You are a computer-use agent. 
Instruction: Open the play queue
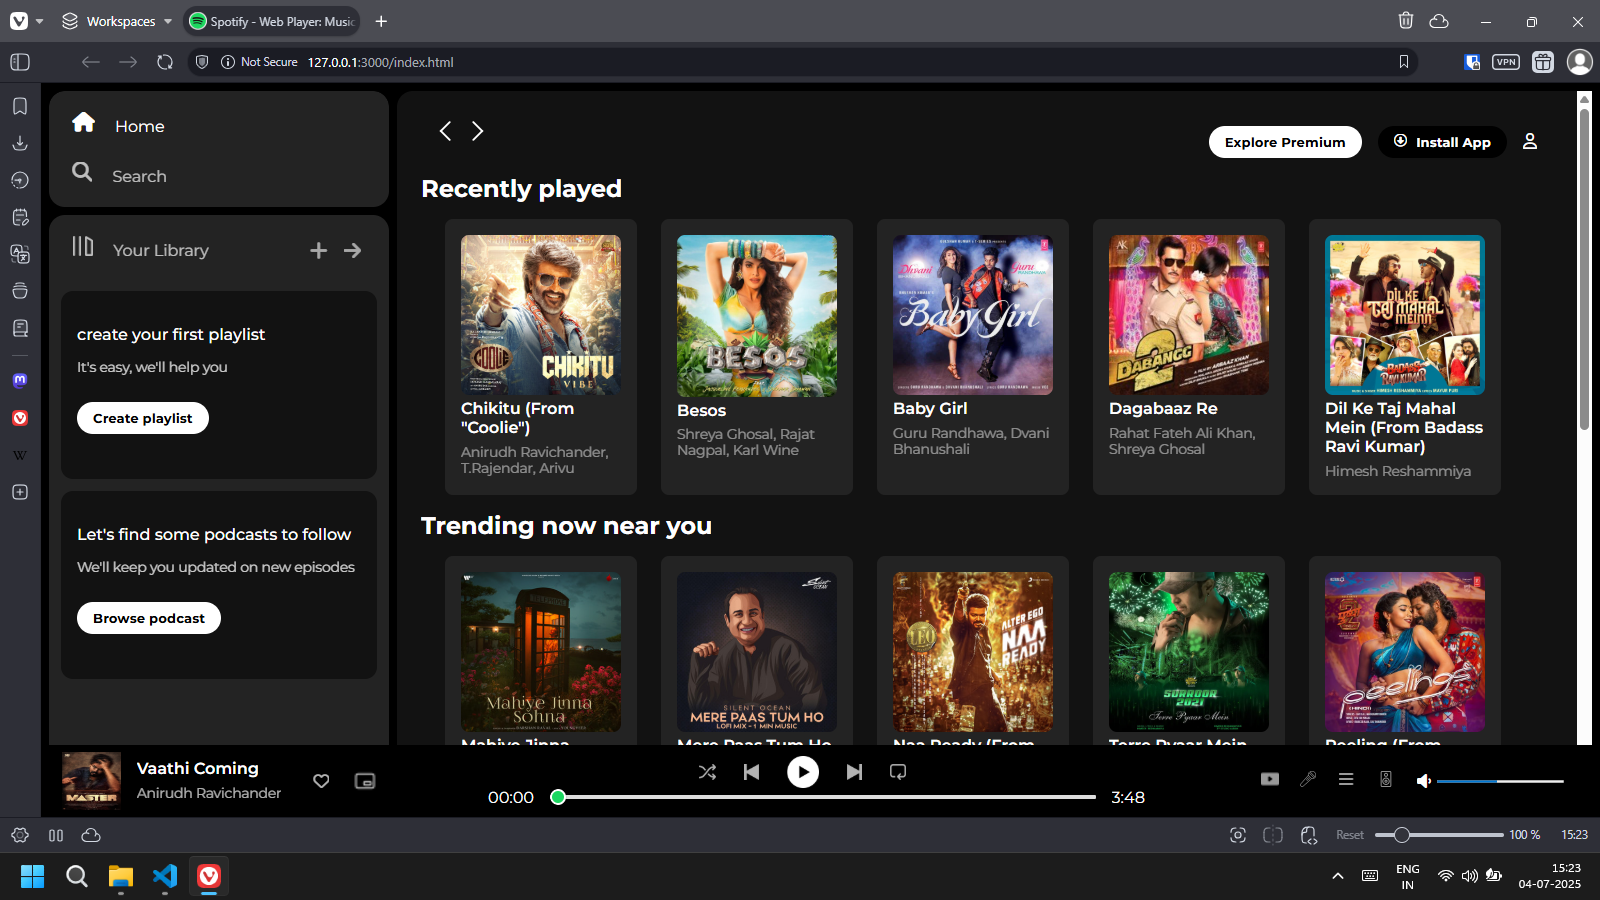coord(1346,779)
